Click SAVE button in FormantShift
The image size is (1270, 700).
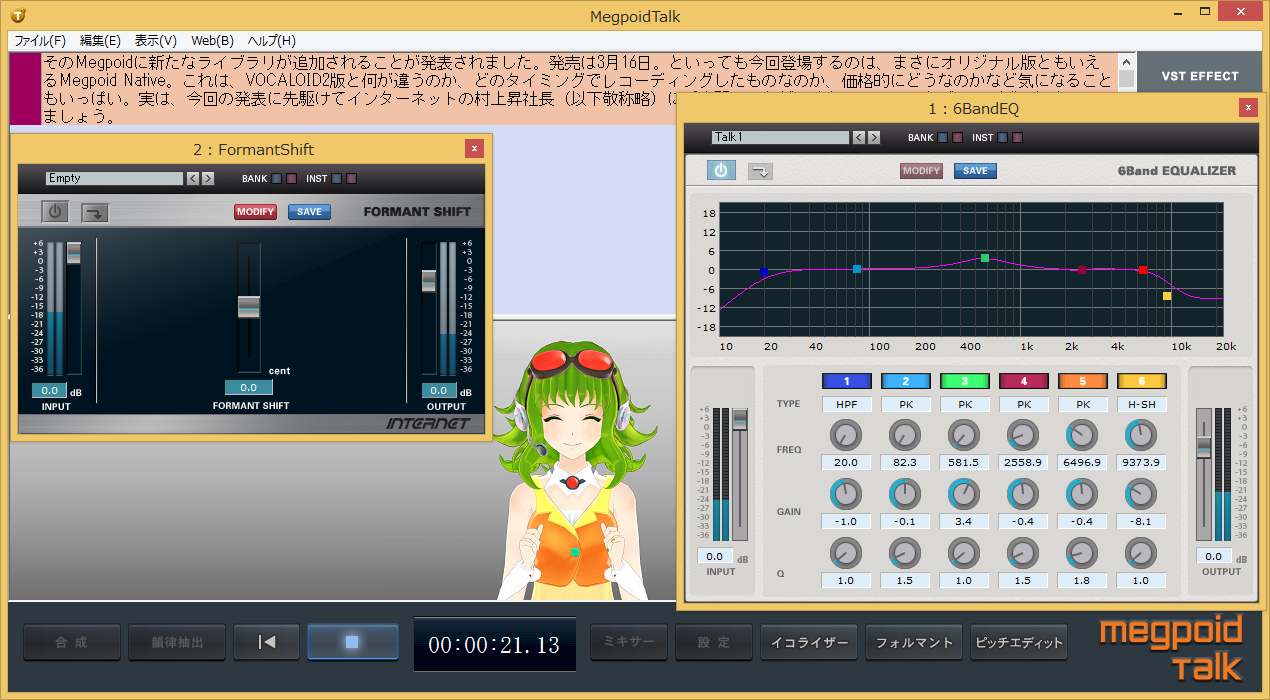309,212
